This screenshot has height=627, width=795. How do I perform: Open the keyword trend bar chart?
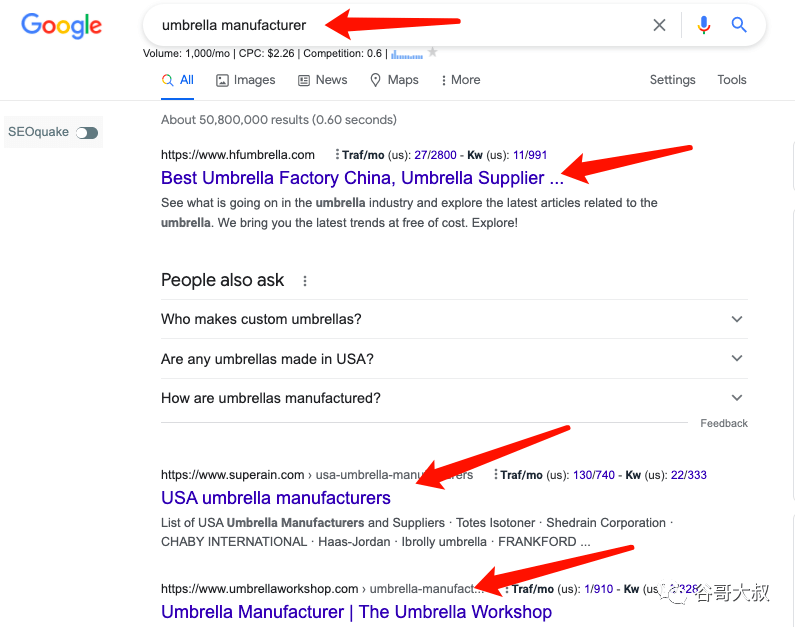tap(407, 52)
